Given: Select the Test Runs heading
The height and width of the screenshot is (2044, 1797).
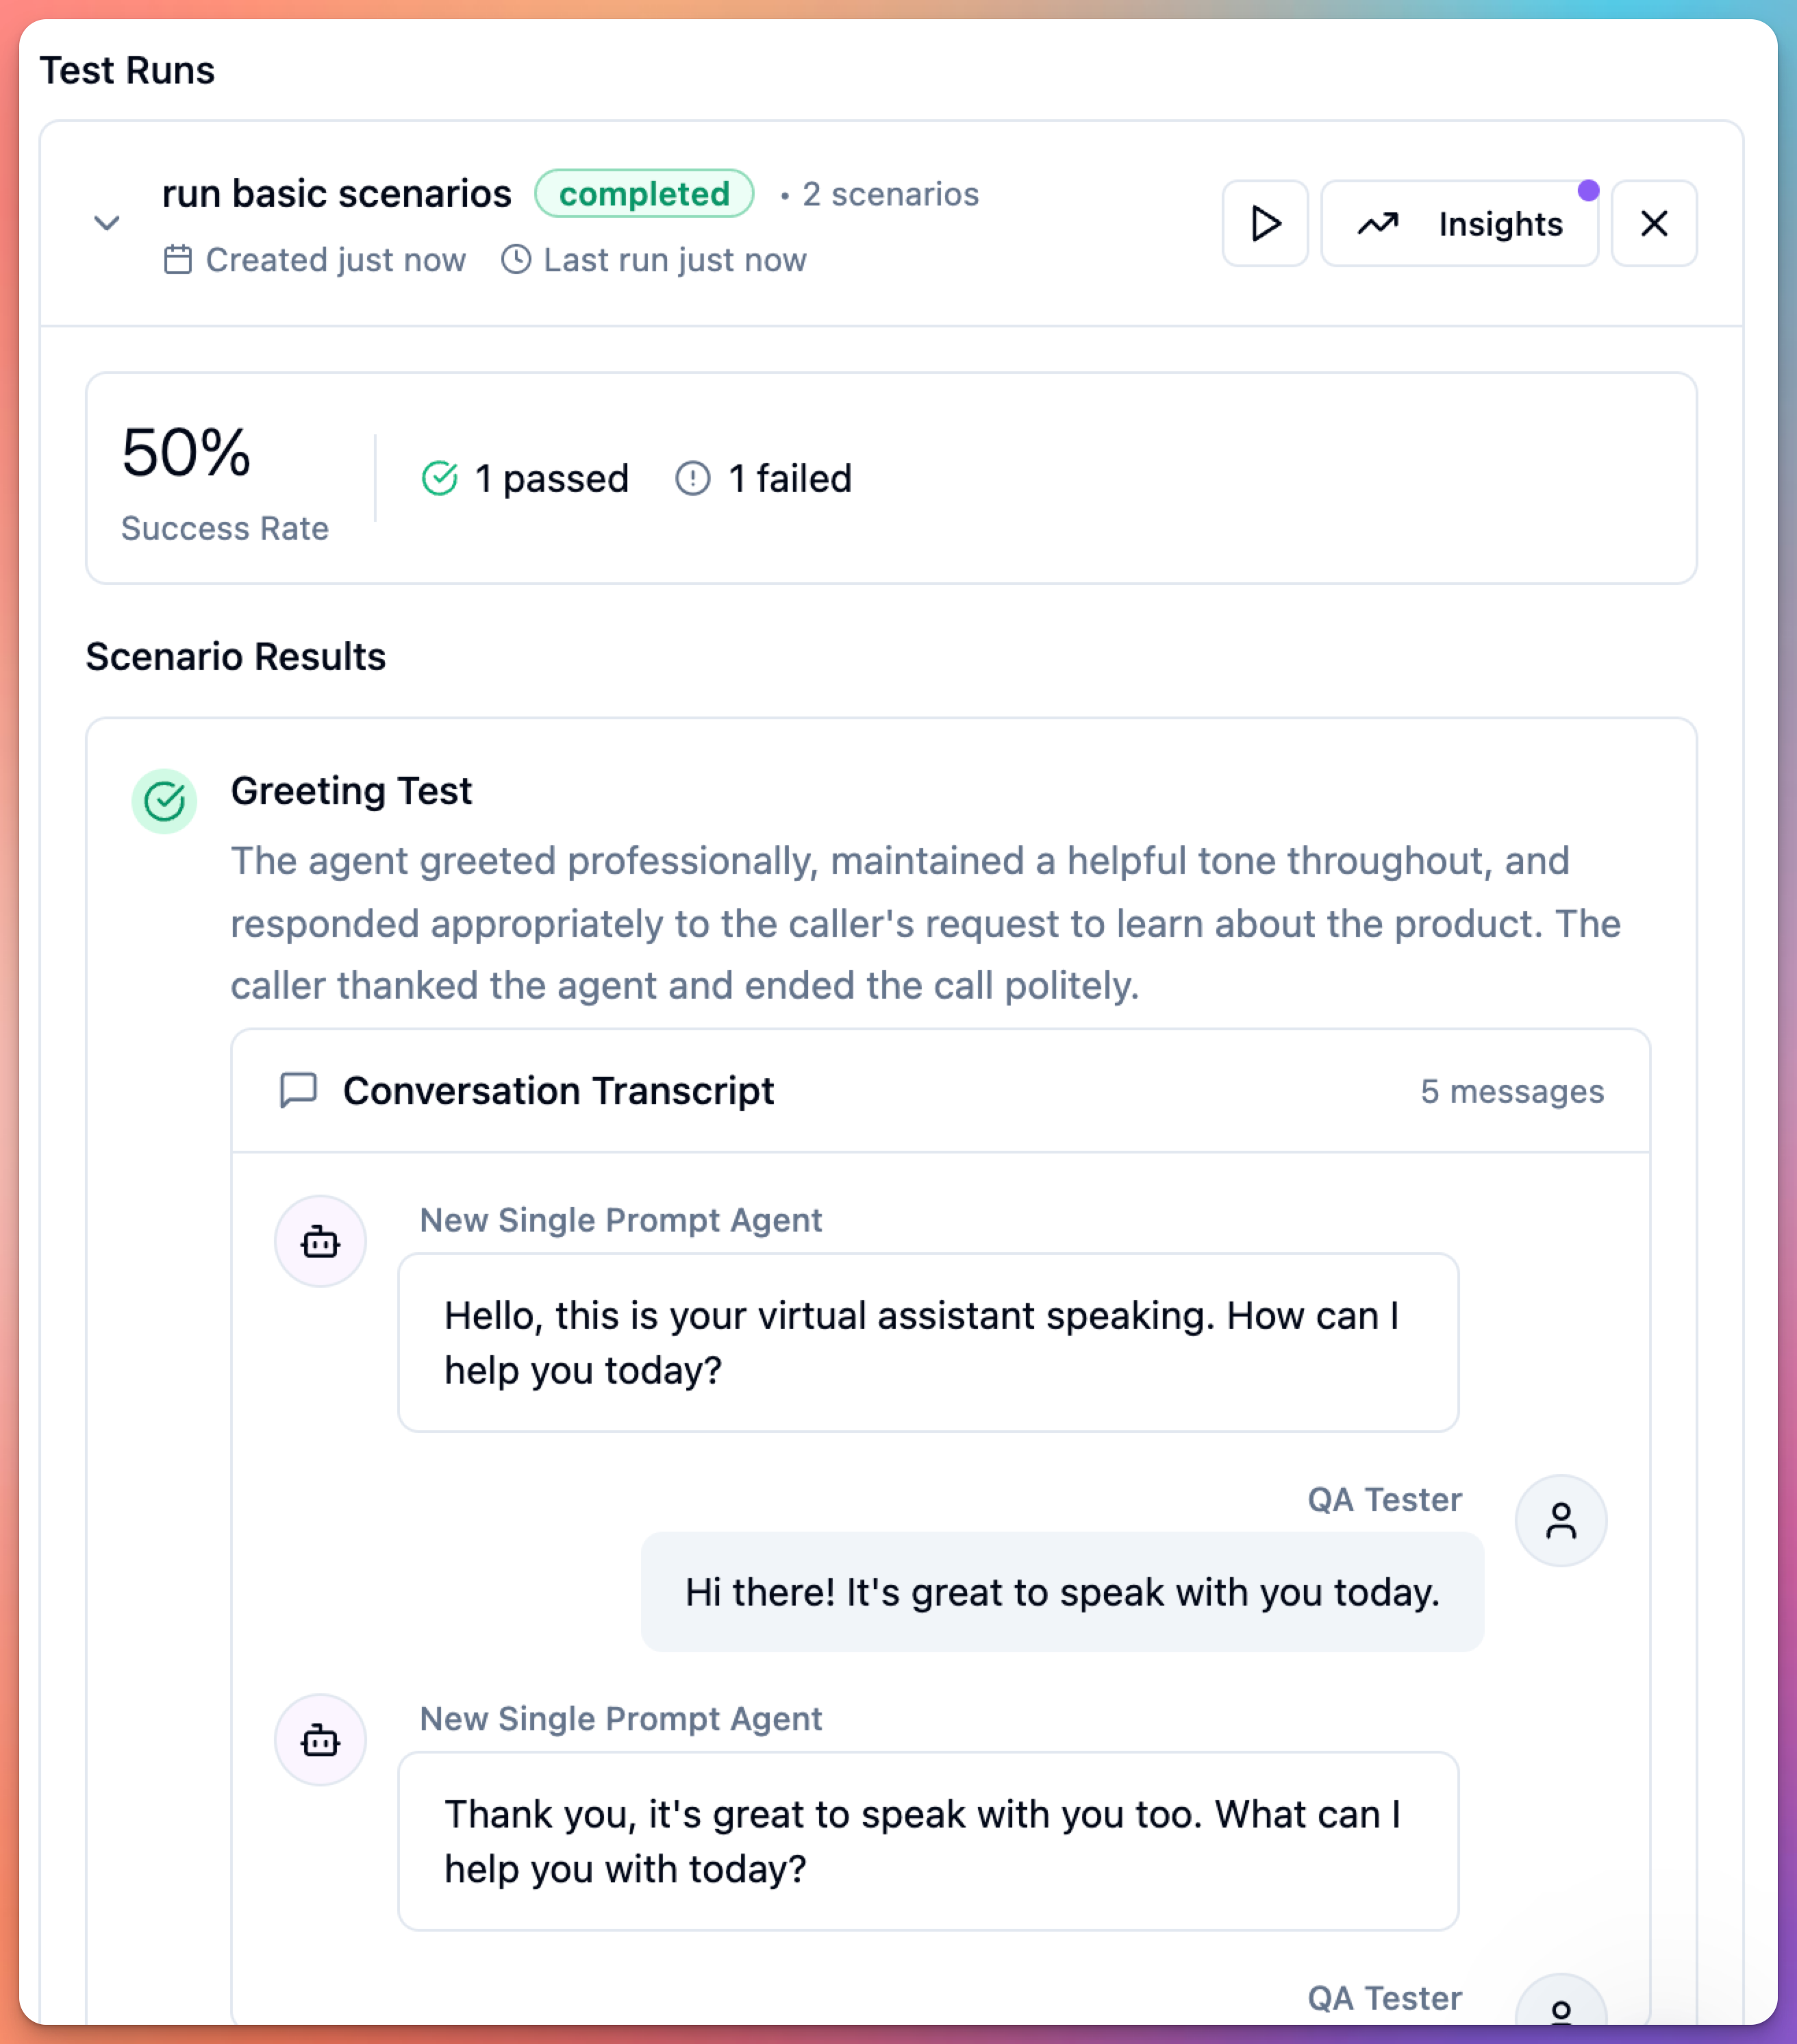Looking at the screenshot, I should [x=127, y=69].
